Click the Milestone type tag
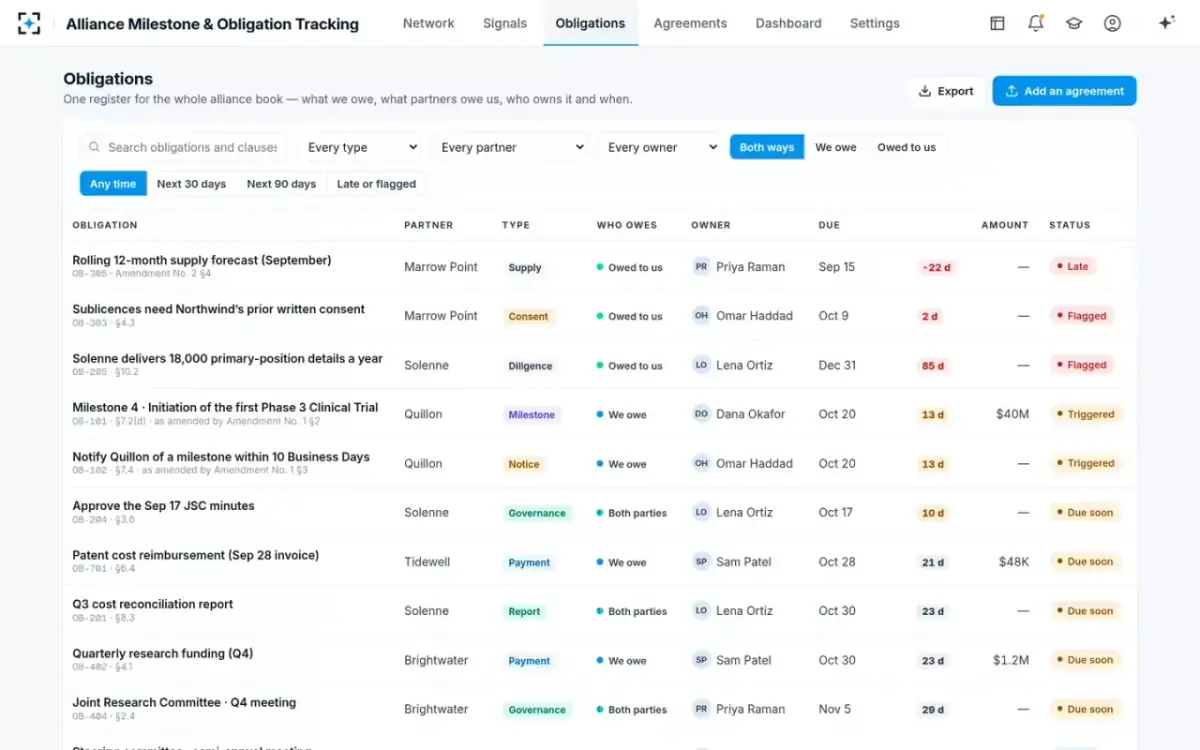The height and width of the screenshot is (750, 1200). (x=531, y=414)
